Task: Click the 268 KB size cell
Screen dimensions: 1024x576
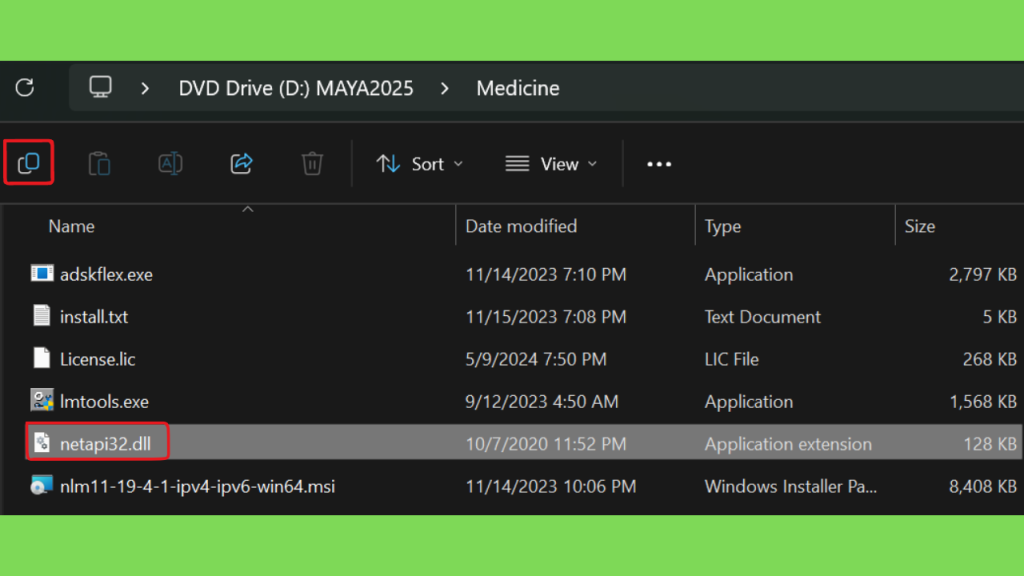Action: [x=990, y=359]
